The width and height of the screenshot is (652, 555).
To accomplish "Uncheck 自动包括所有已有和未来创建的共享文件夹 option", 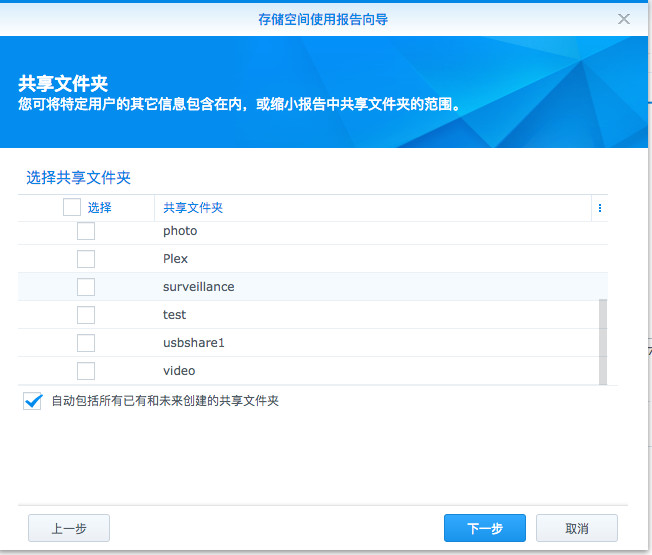I will [x=32, y=401].
